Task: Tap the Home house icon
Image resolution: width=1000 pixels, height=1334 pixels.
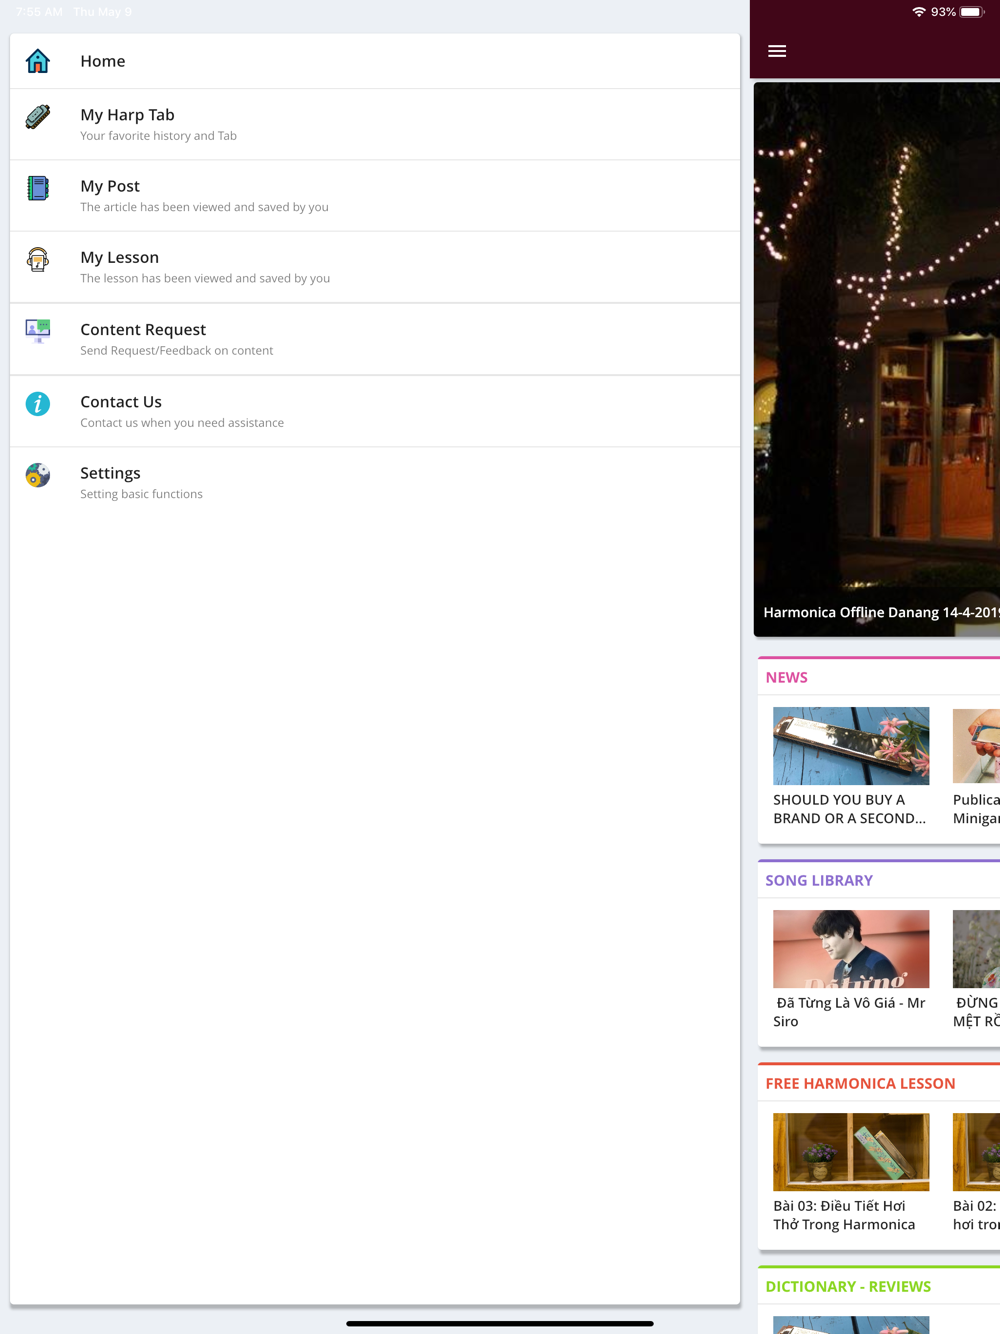Action: point(38,61)
